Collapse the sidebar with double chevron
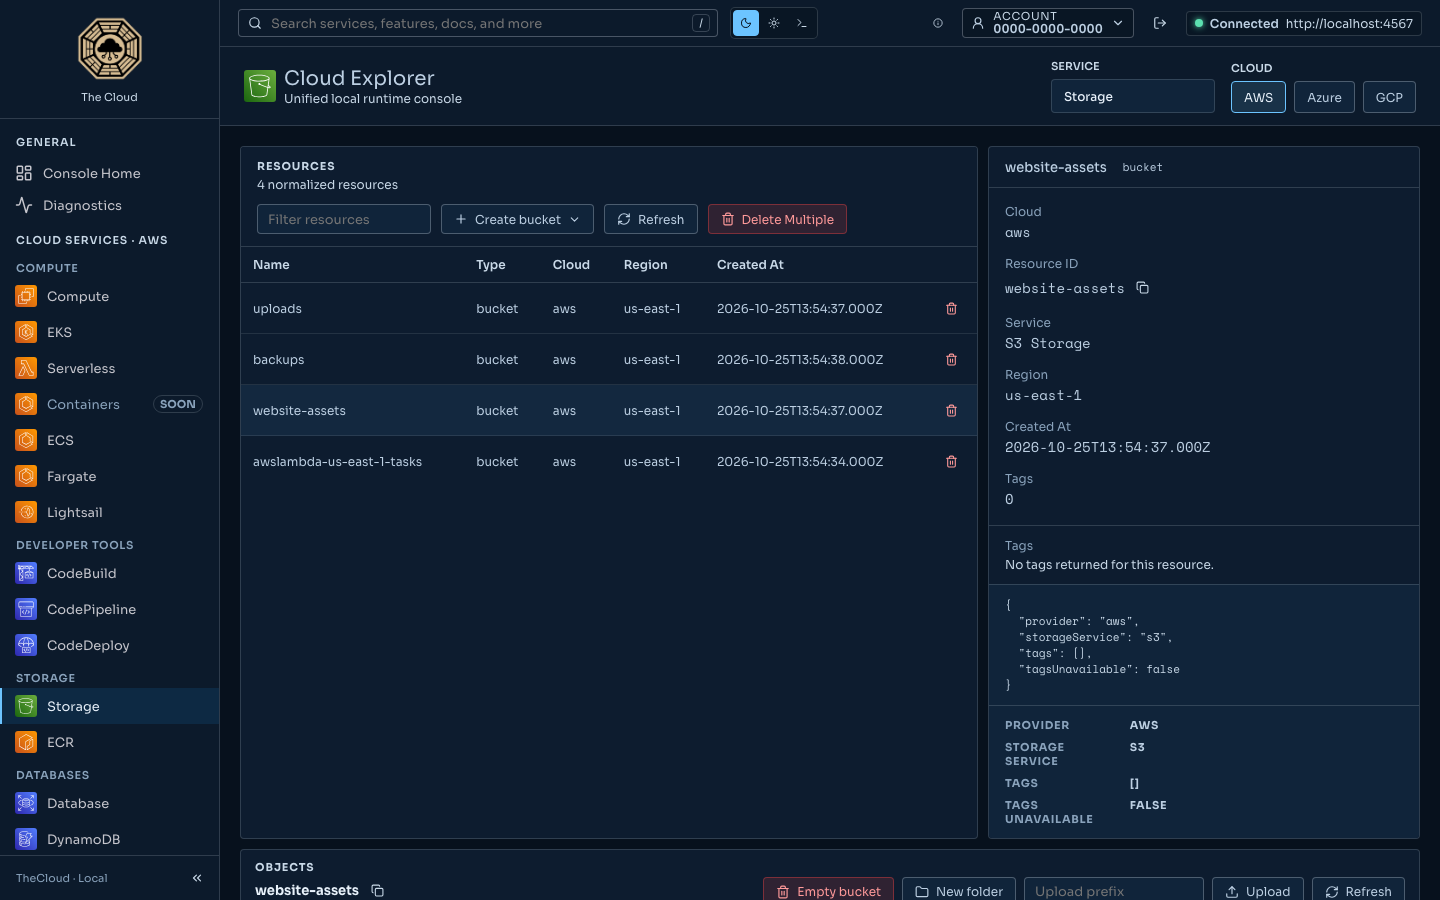This screenshot has width=1440, height=900. [197, 878]
